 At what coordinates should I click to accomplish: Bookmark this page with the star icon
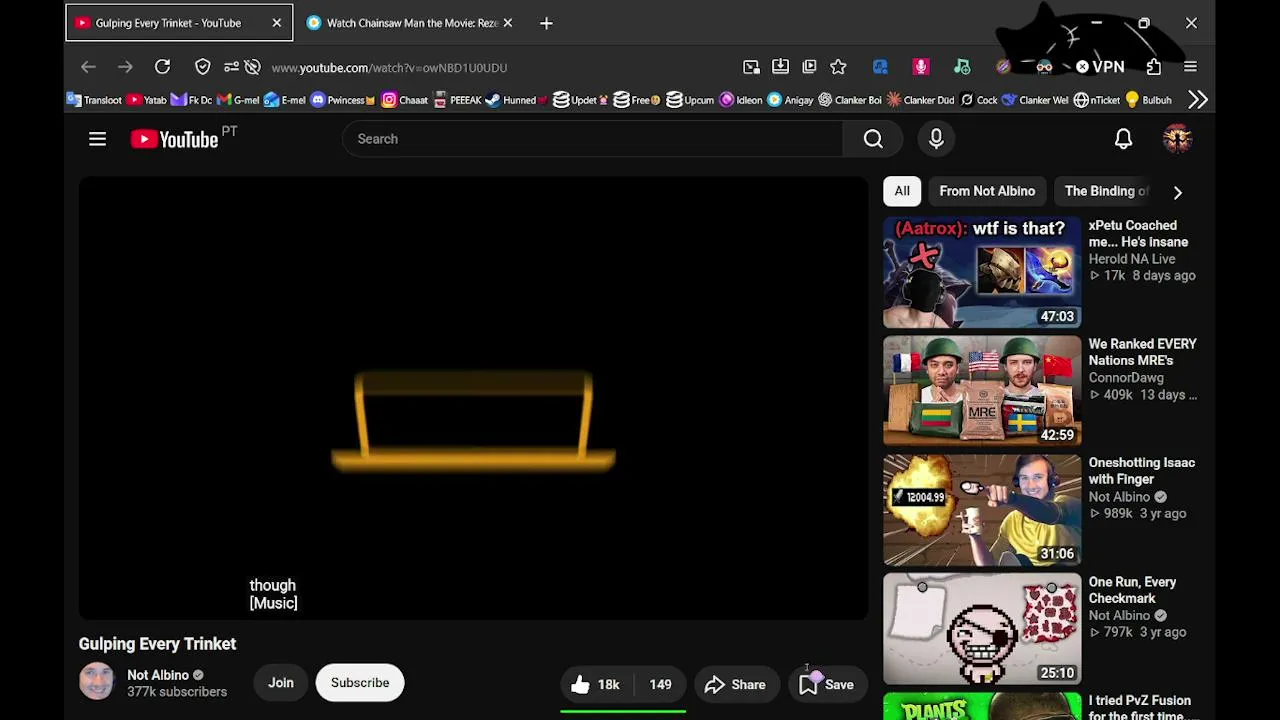click(838, 67)
